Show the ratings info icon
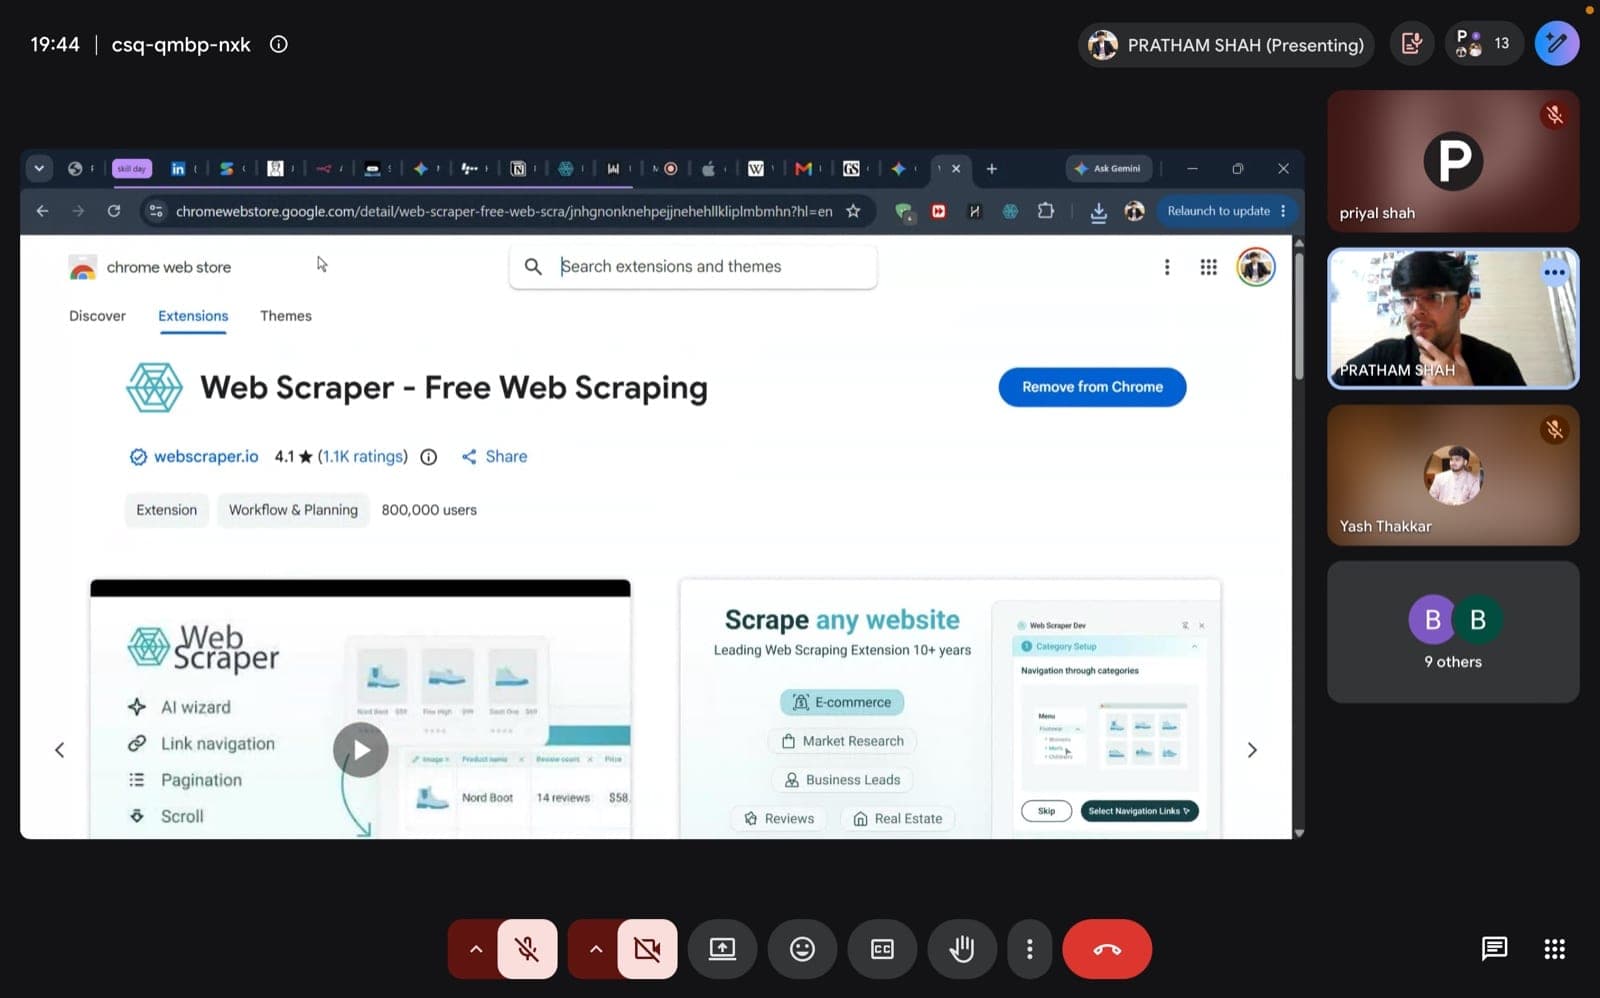The image size is (1600, 998). click(x=429, y=457)
